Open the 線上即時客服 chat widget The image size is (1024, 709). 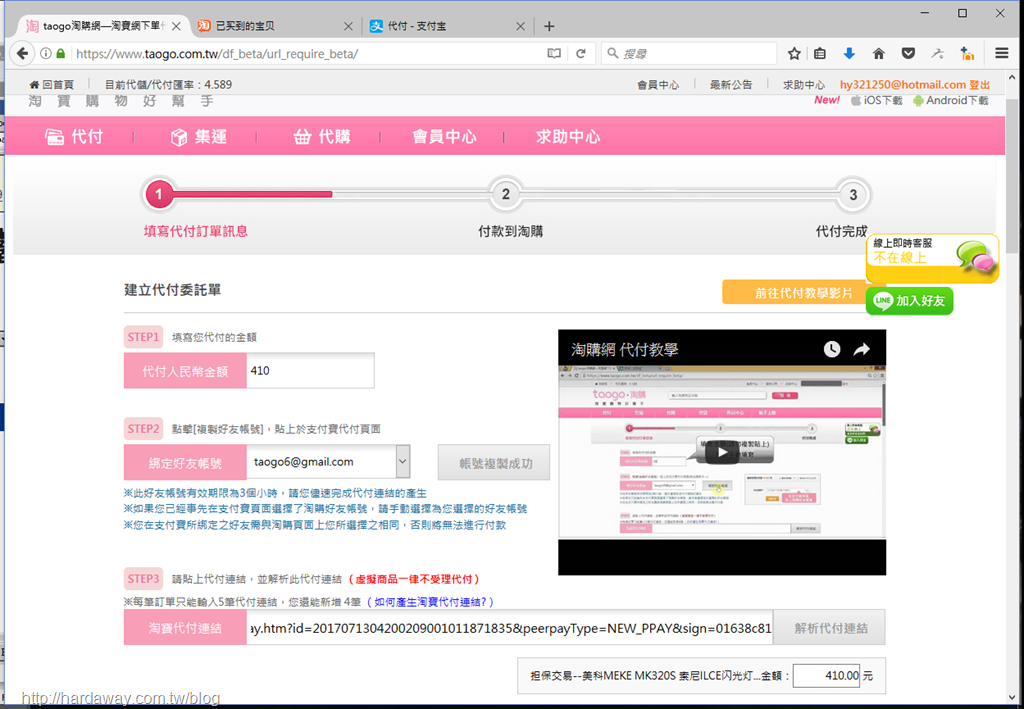click(933, 258)
